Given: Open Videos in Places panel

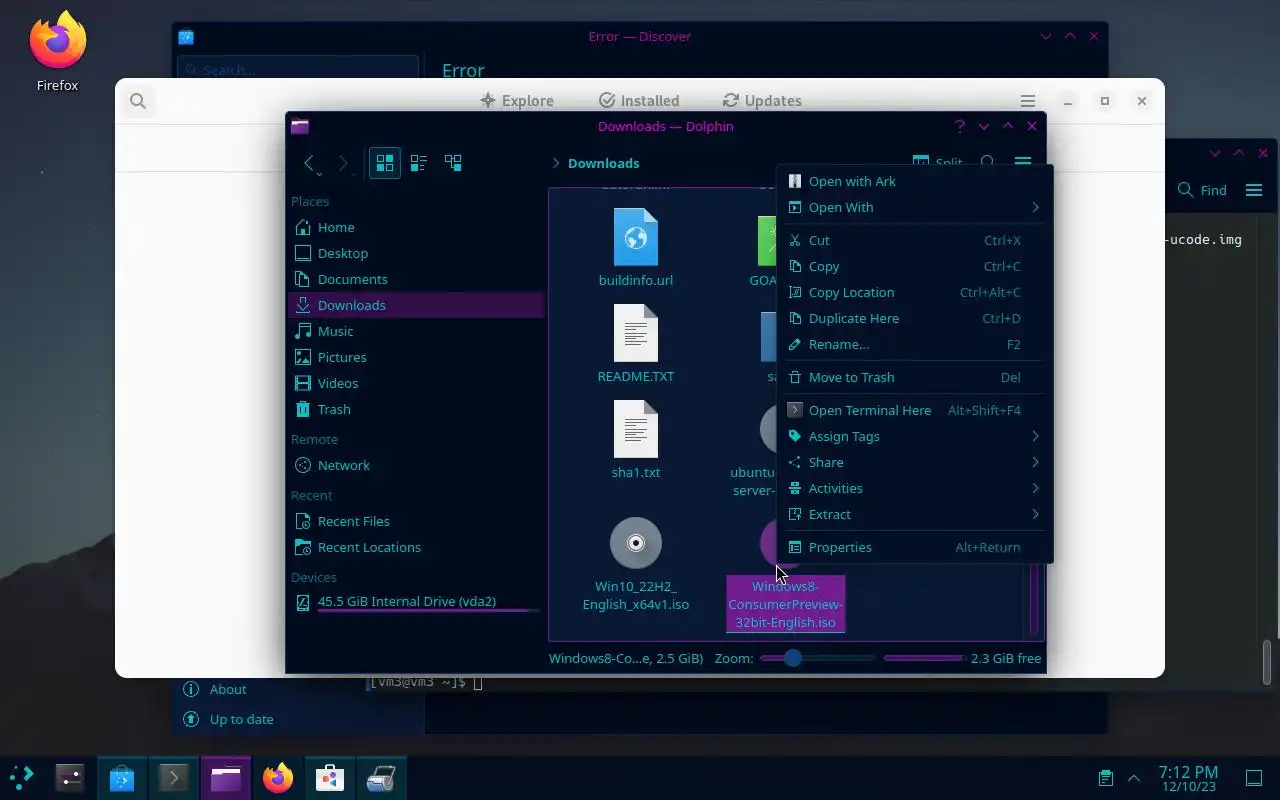Looking at the screenshot, I should tap(415, 383).
